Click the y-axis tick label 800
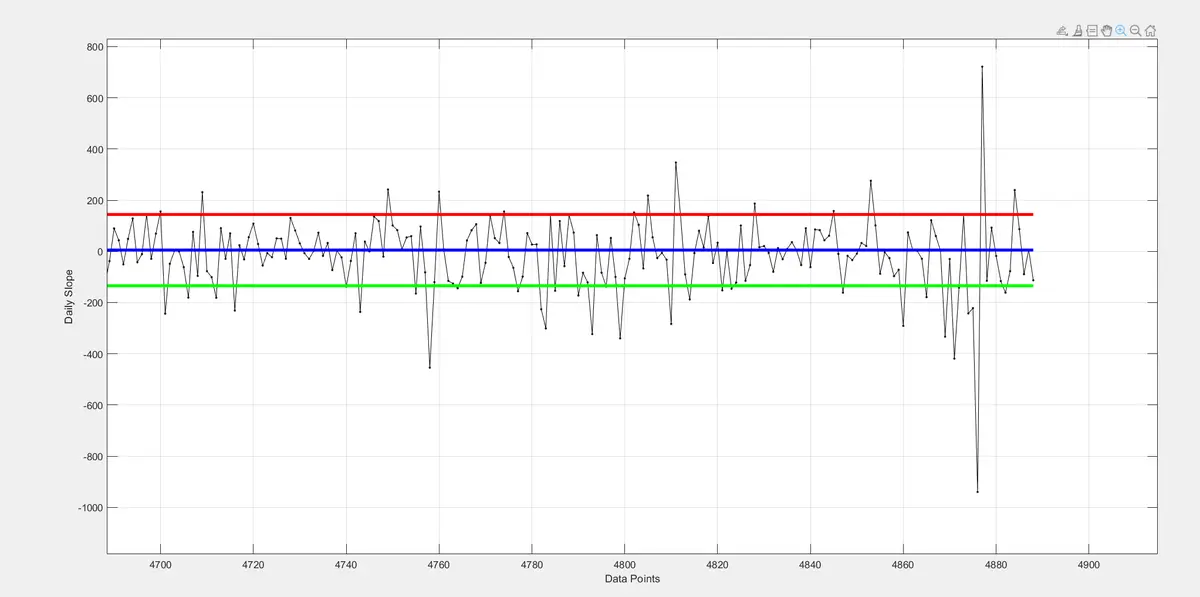 [95, 47]
